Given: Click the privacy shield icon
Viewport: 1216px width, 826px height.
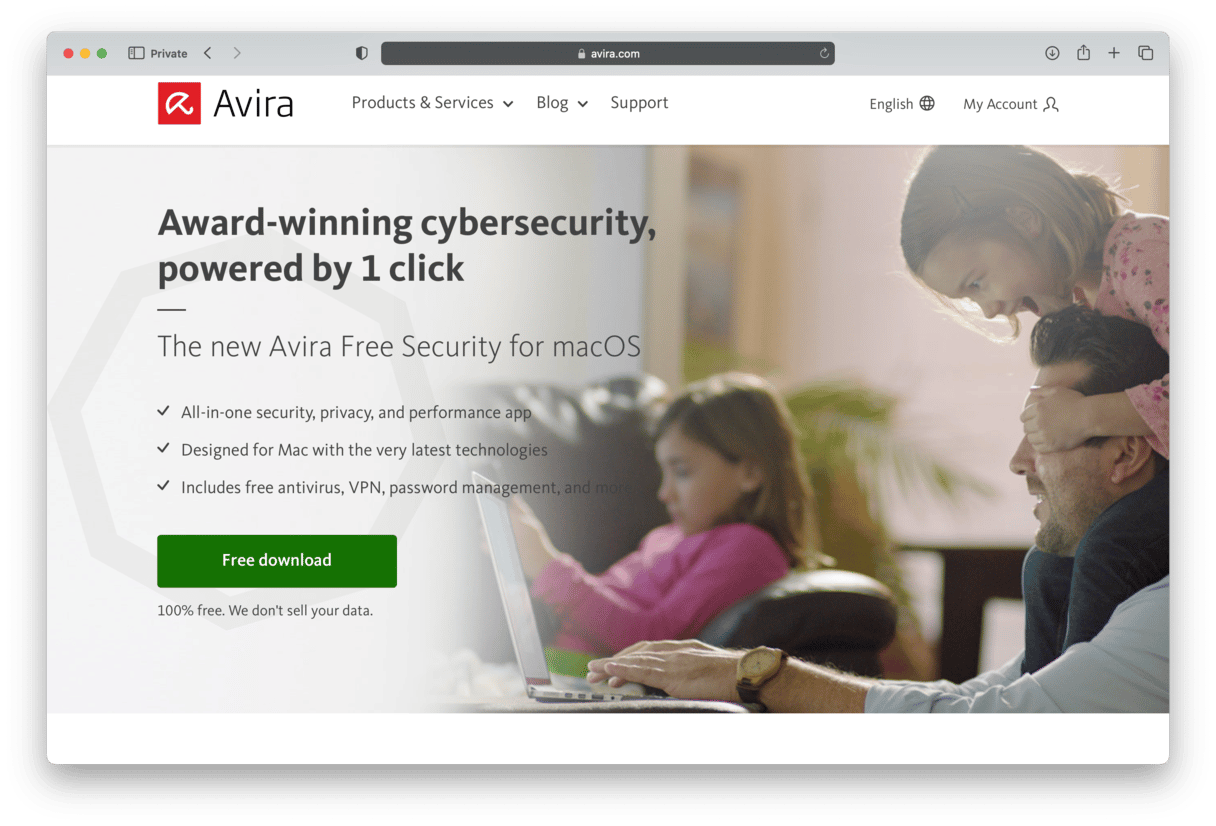Looking at the screenshot, I should (x=362, y=53).
